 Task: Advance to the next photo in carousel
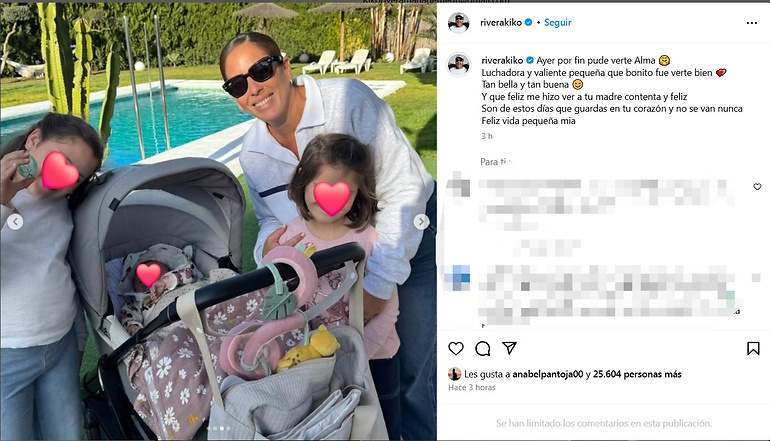tap(421, 222)
